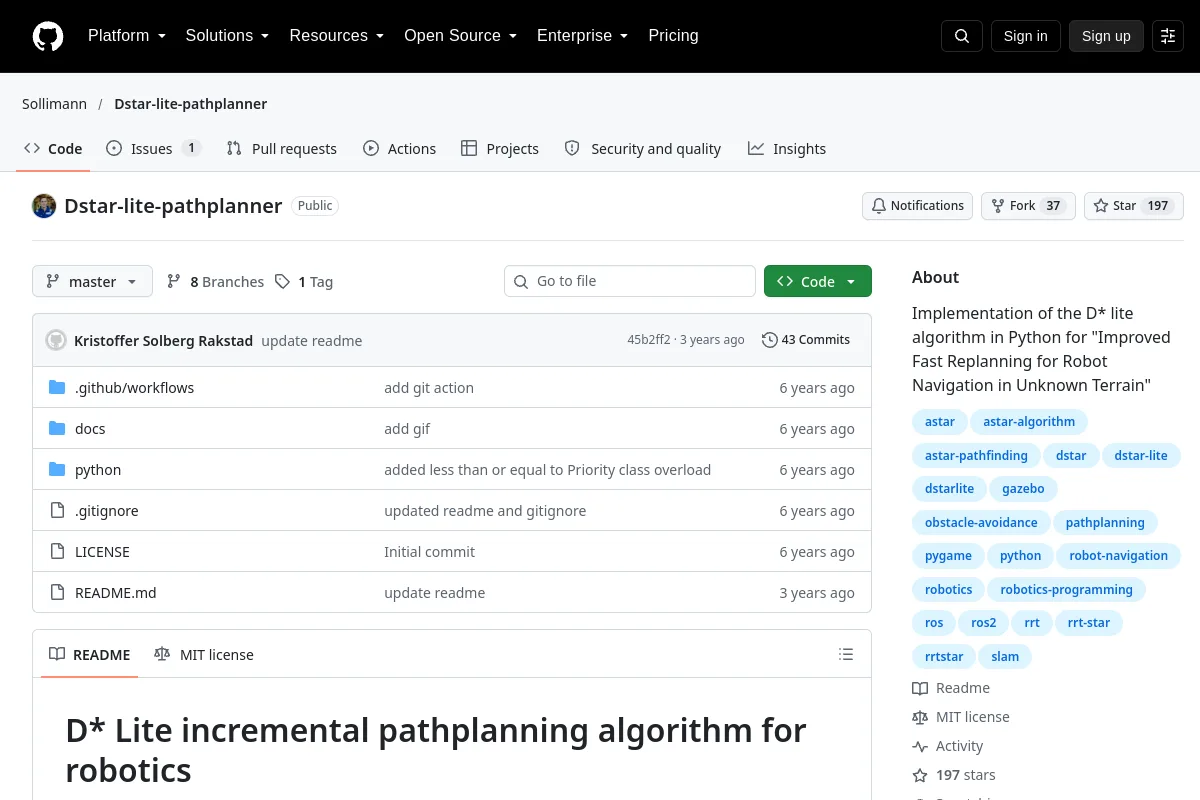The image size is (1200, 800).
Task: Open the .github/workflows folder
Action: [135, 388]
